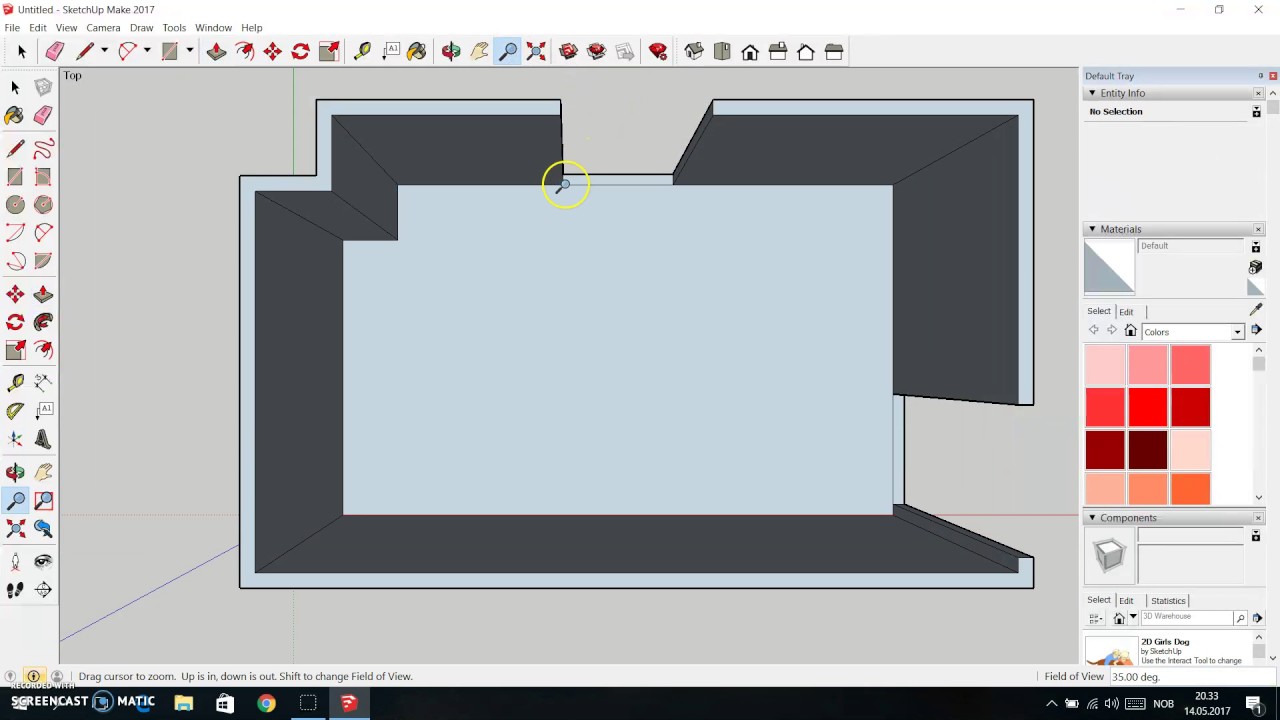Select the Circle tool in left toolbar
This screenshot has width=1280, height=720.
(x=15, y=205)
